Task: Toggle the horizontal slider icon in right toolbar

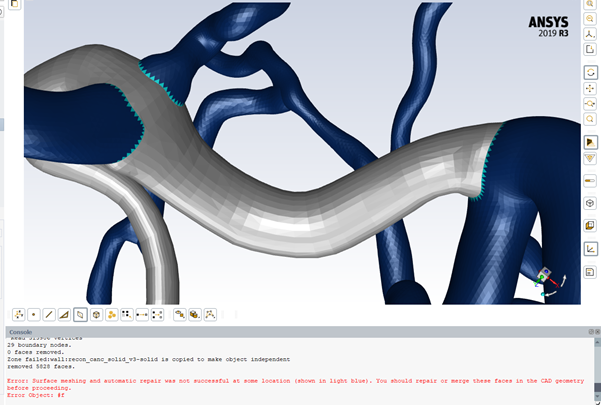Action: tap(590, 179)
